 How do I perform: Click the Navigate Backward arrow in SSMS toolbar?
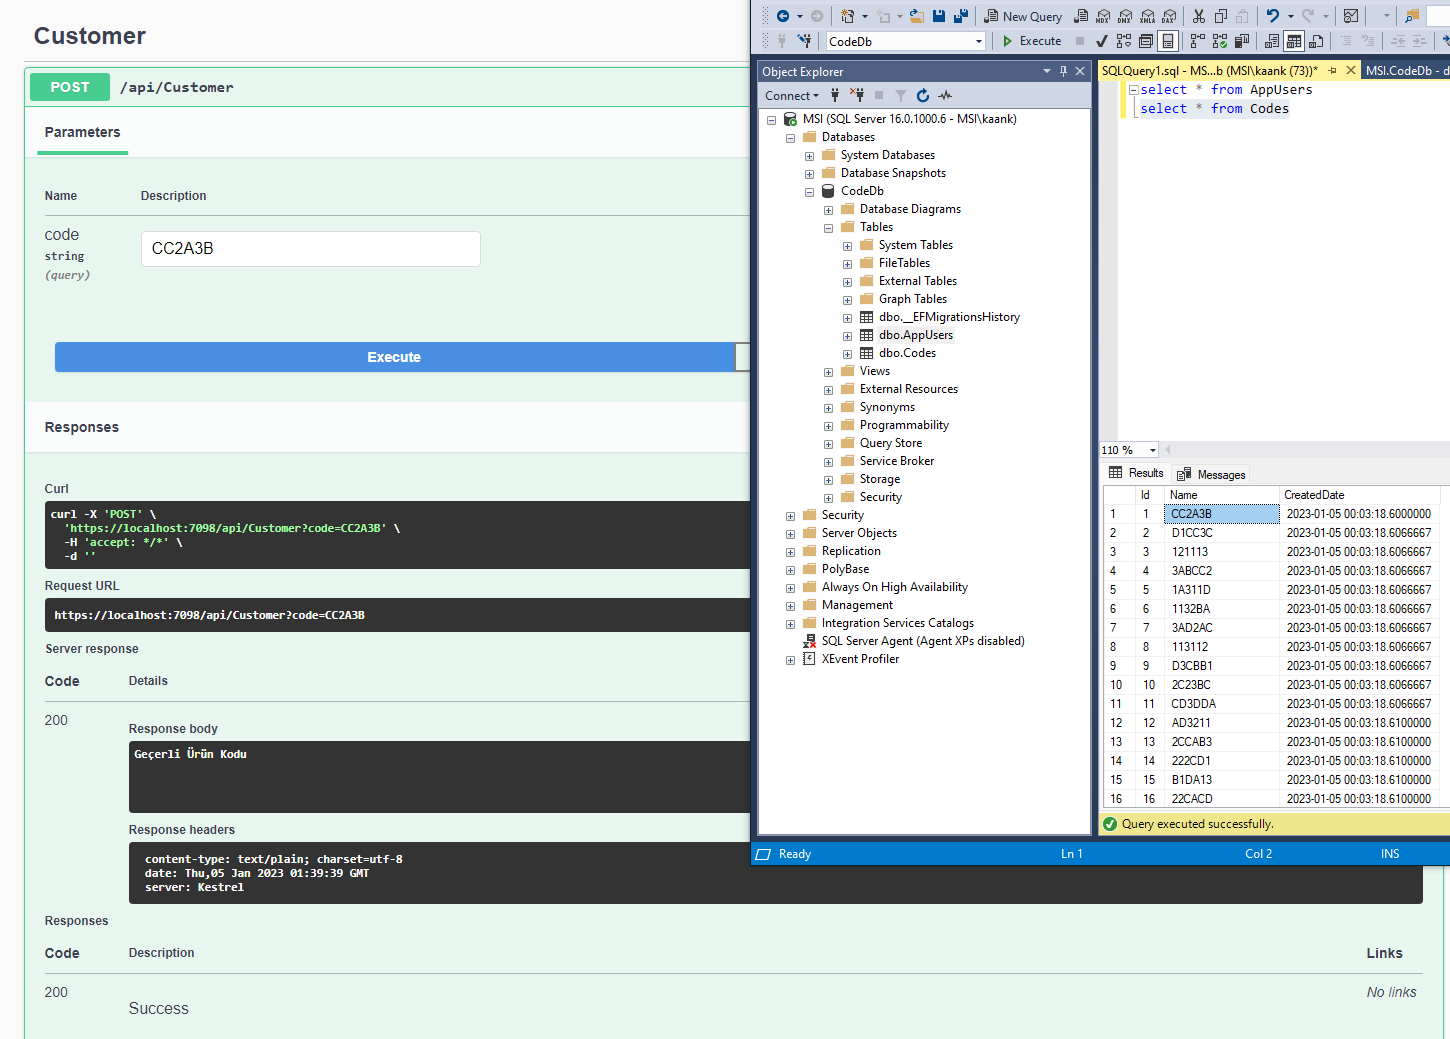783,16
